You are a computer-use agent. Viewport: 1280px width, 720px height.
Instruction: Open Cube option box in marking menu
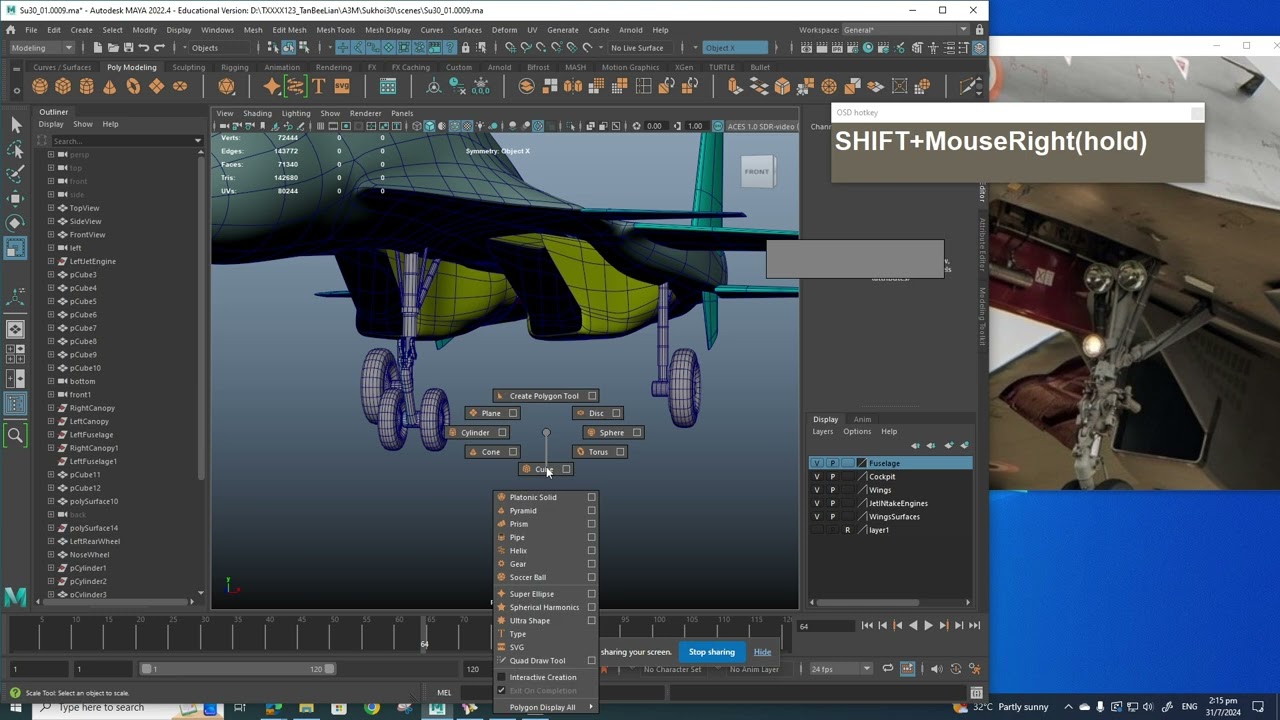click(566, 469)
